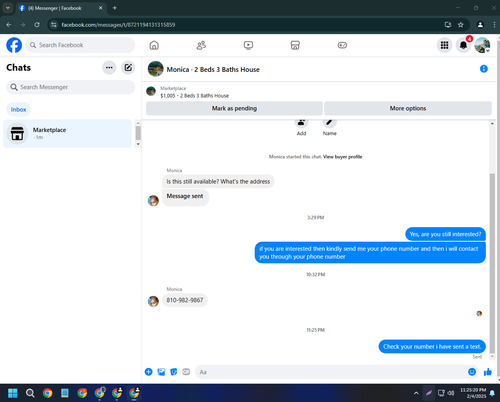Viewport: 500px width, 402px height.
Task: Reload the page with refresh icon
Action: click(x=37, y=25)
